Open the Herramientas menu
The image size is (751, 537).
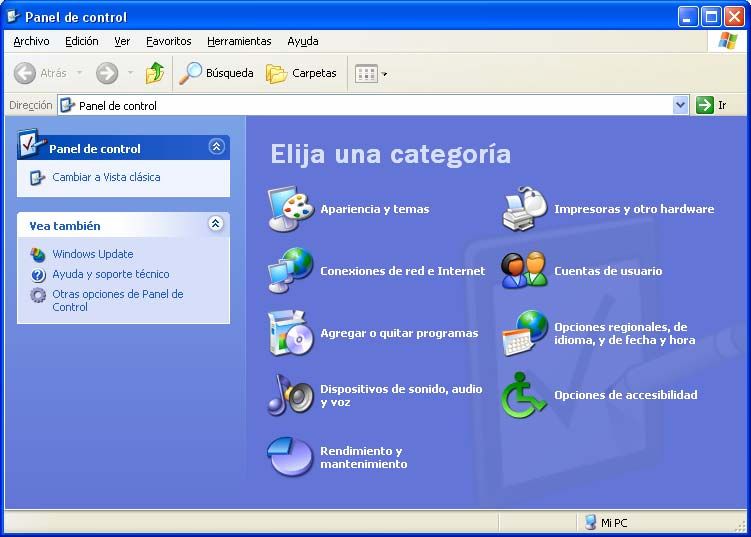pos(239,41)
